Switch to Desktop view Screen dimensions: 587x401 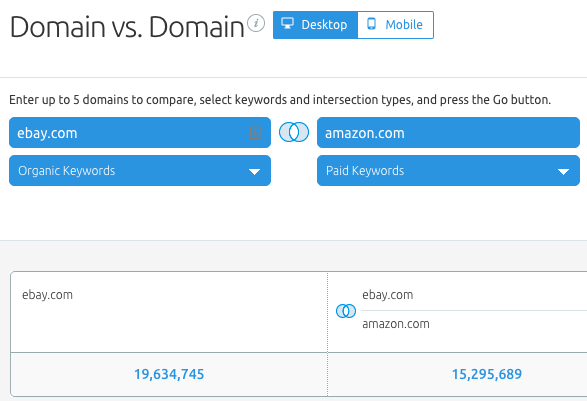315,25
